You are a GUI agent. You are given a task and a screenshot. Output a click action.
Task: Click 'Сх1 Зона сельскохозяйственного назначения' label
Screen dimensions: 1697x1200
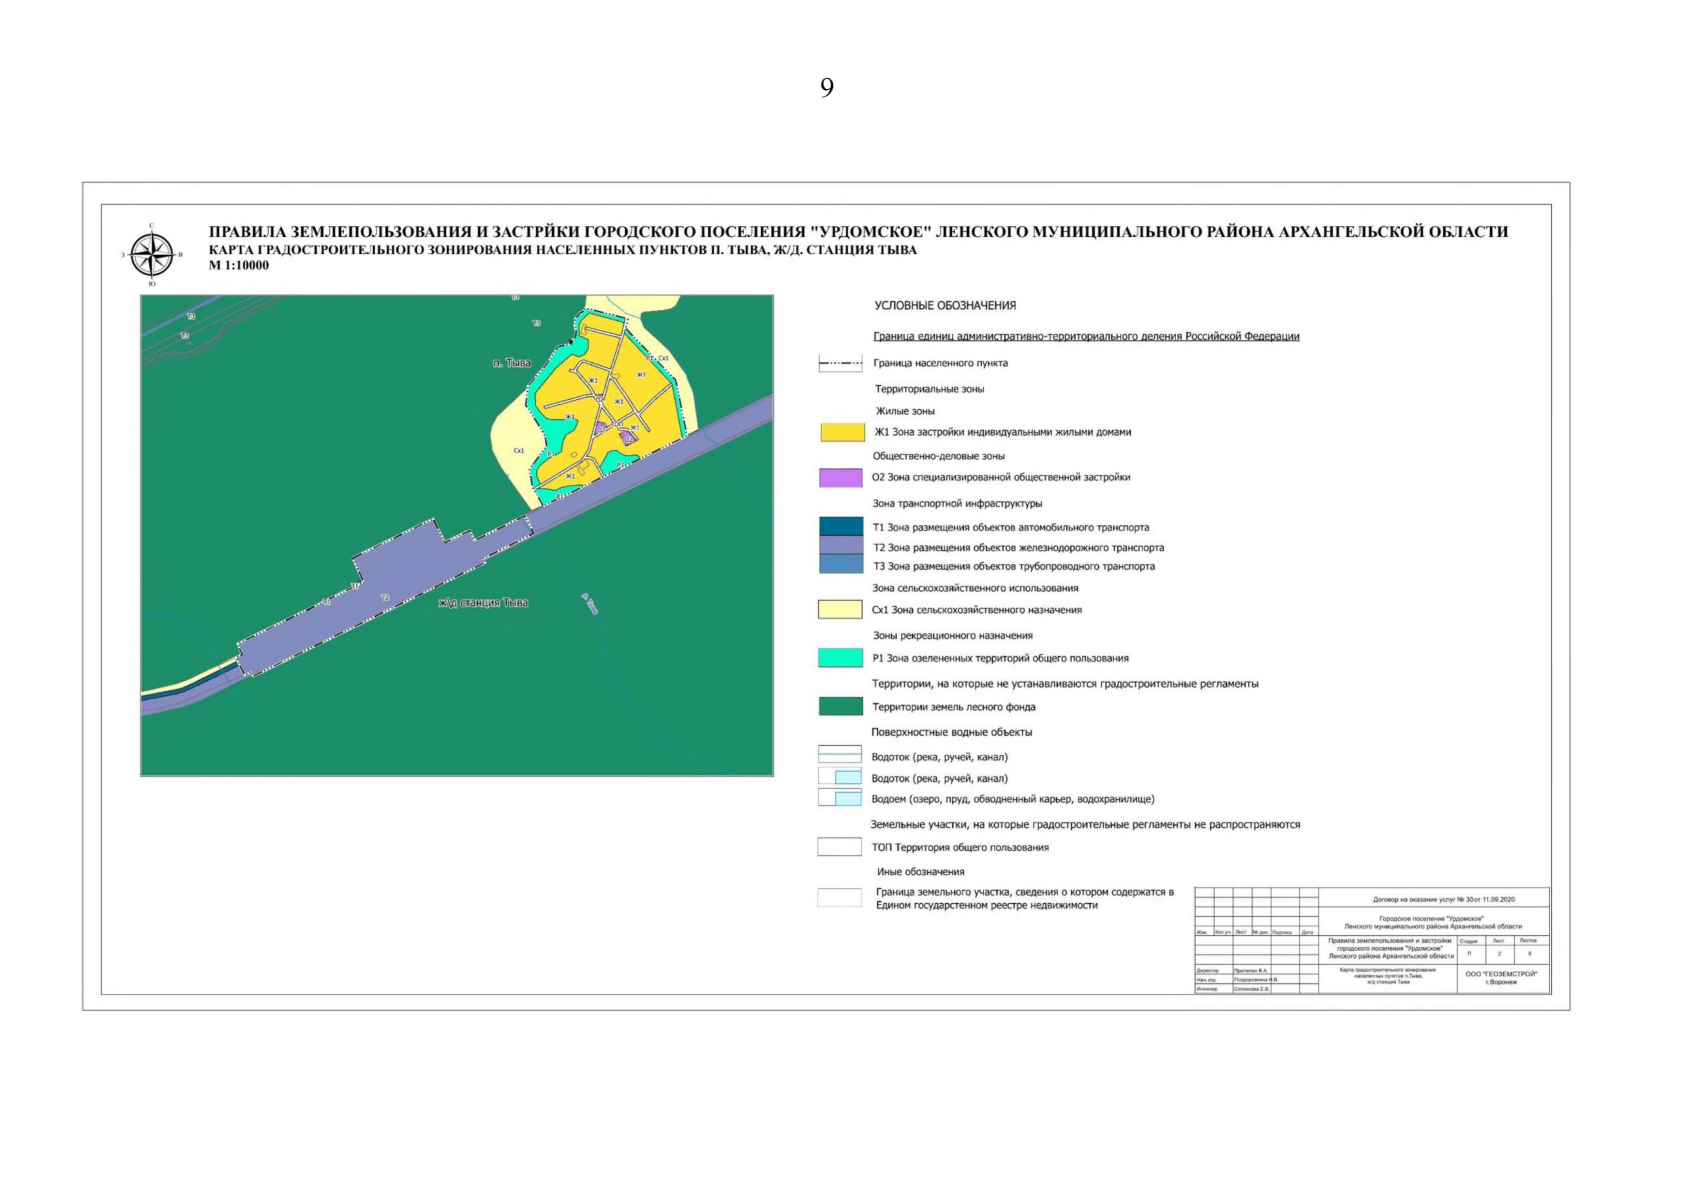coord(977,610)
